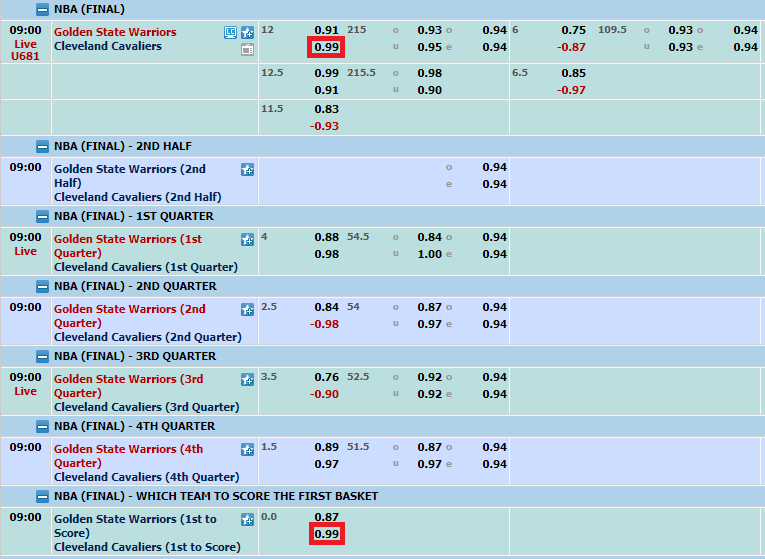Bet over 215 at 0.93

pos(429,30)
